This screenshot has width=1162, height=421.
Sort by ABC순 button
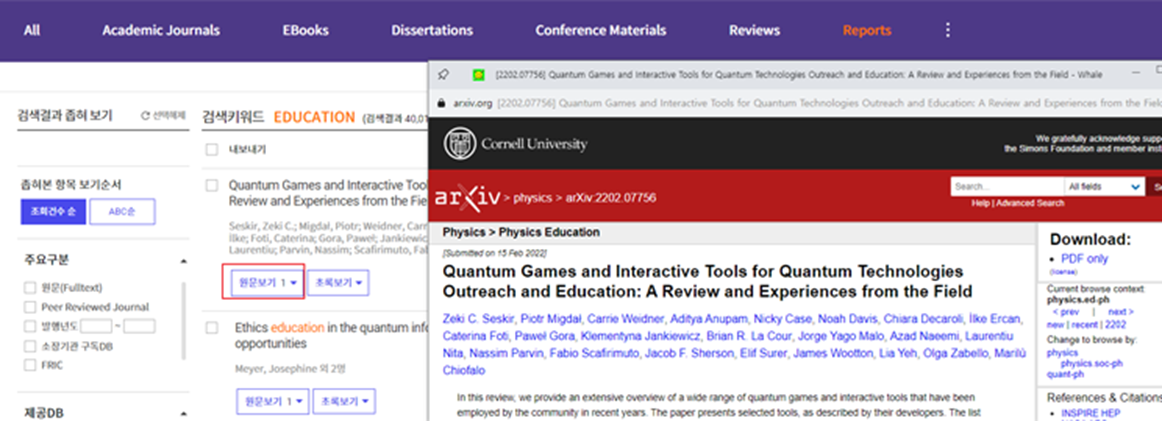(122, 211)
